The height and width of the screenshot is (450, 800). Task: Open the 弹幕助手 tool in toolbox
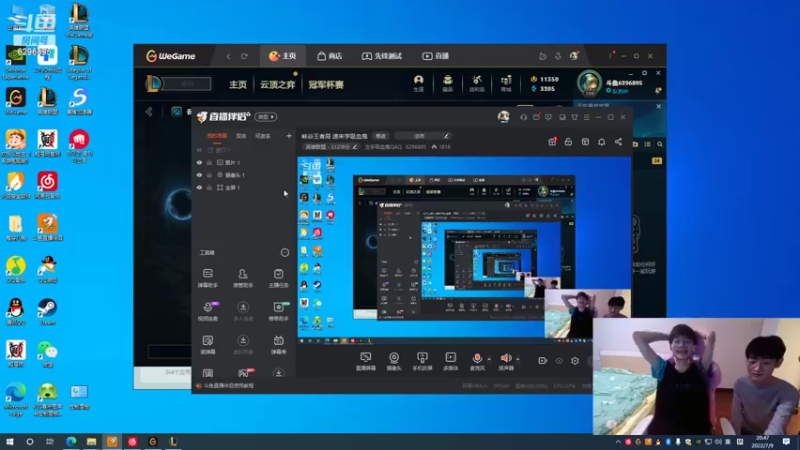(208, 278)
